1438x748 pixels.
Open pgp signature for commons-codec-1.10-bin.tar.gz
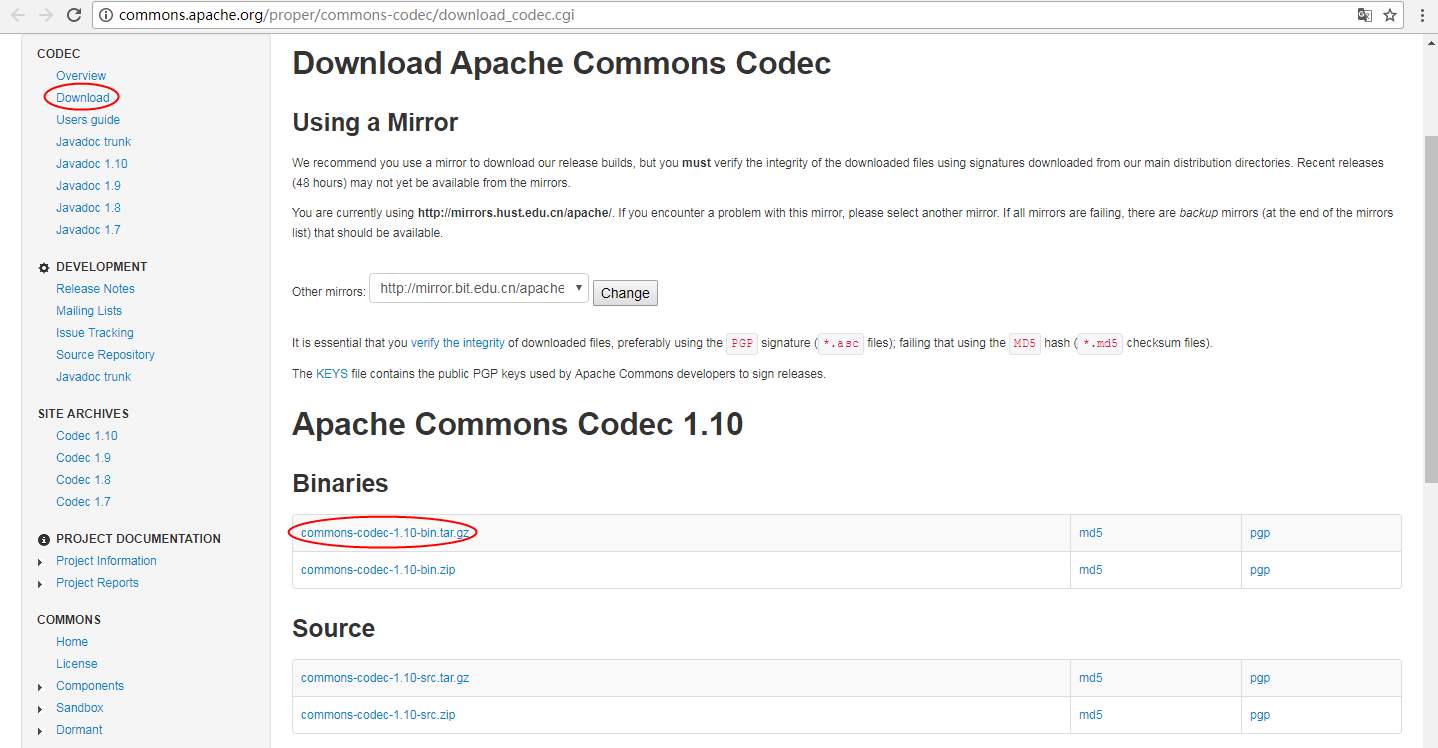[1259, 533]
